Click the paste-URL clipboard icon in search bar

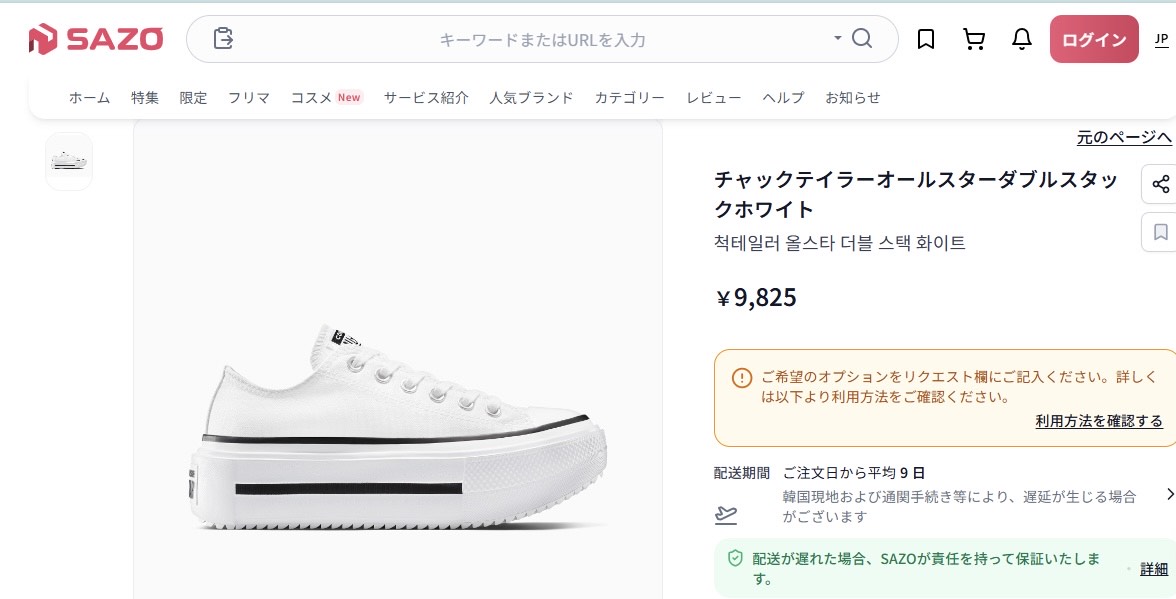pos(222,38)
